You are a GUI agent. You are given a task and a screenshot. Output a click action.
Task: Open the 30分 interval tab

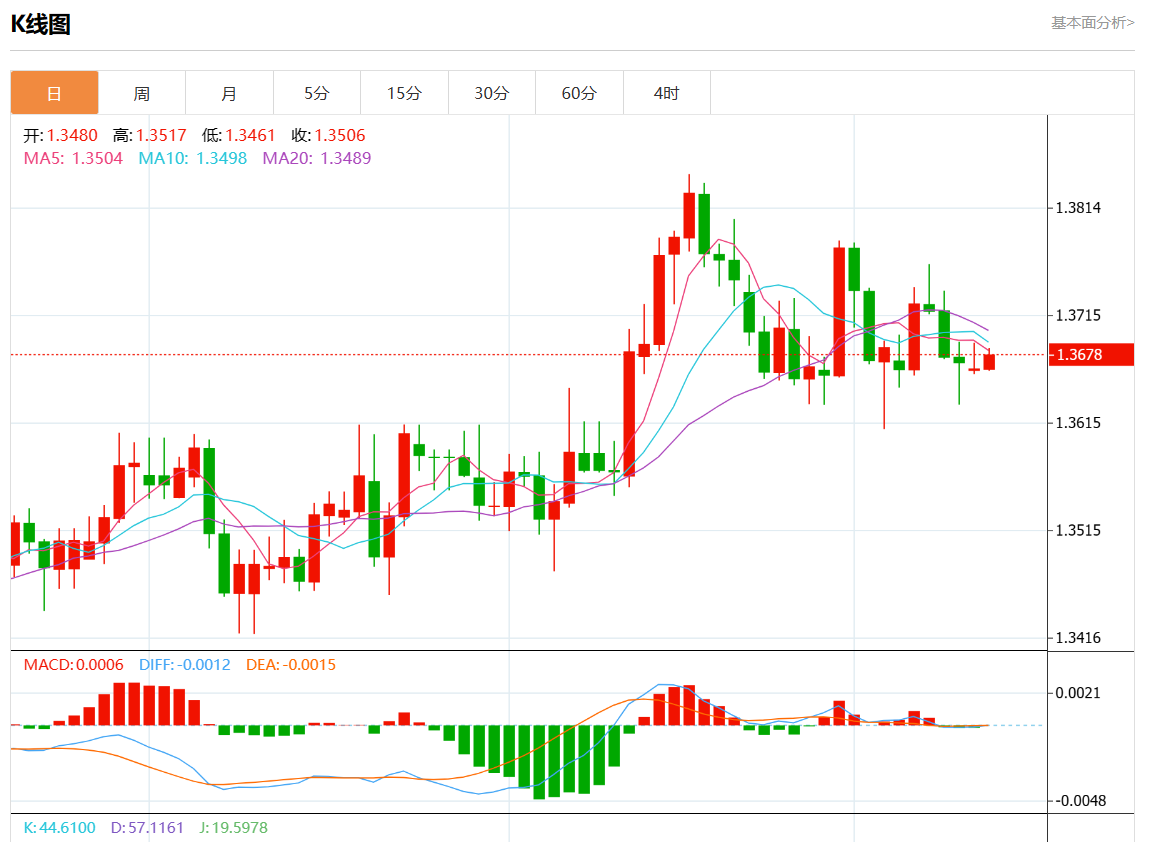(x=492, y=93)
